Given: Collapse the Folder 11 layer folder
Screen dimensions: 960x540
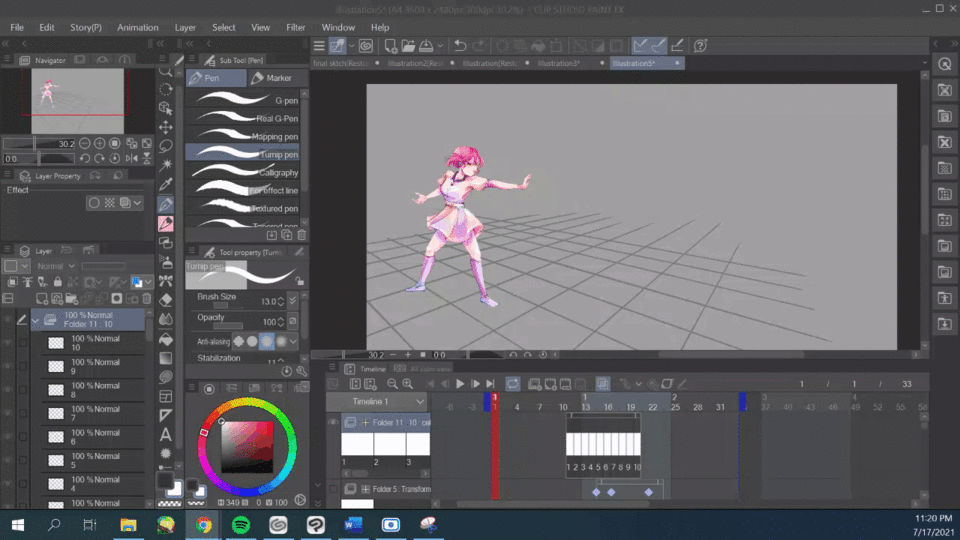Looking at the screenshot, I should click(x=36, y=320).
